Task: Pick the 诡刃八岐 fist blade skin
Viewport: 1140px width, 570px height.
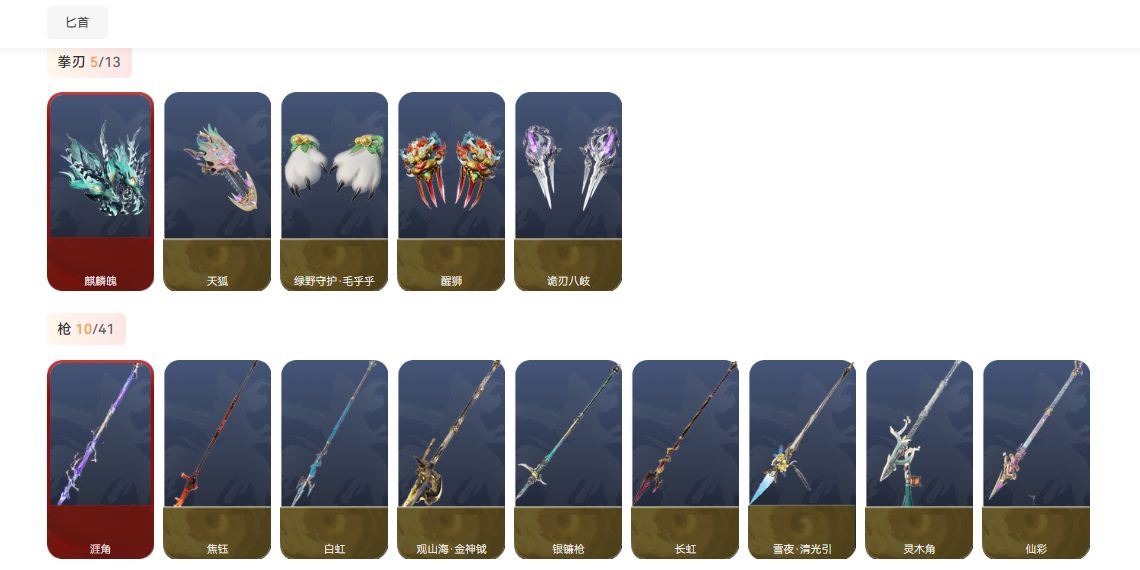Action: point(569,191)
